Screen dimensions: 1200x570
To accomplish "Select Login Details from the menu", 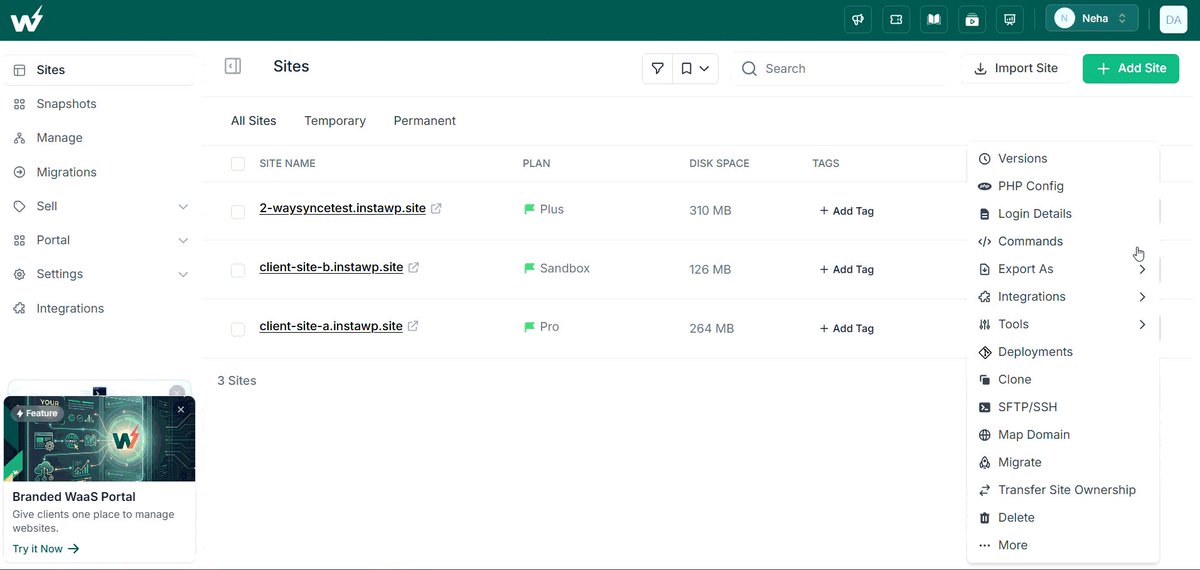I will pos(1062,214).
